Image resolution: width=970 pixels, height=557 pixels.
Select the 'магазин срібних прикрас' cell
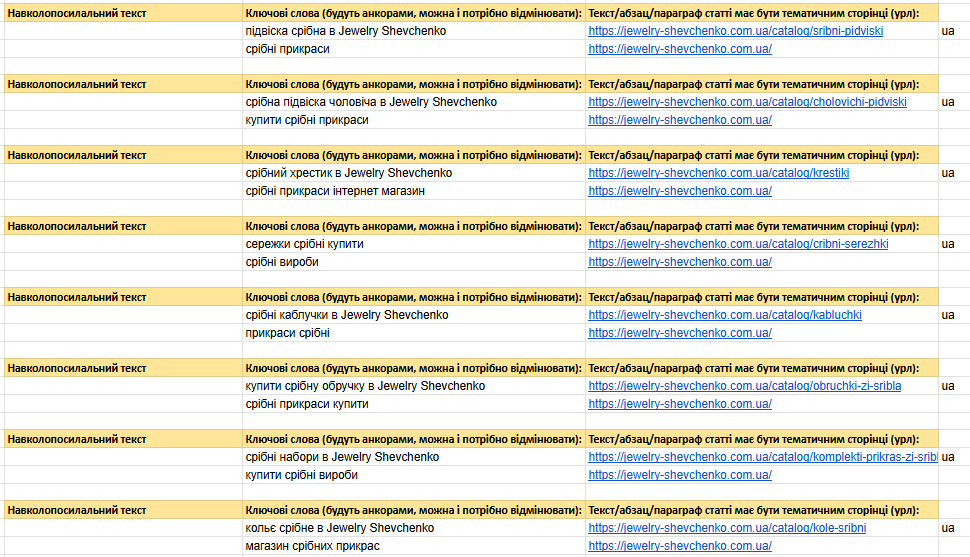(414, 546)
